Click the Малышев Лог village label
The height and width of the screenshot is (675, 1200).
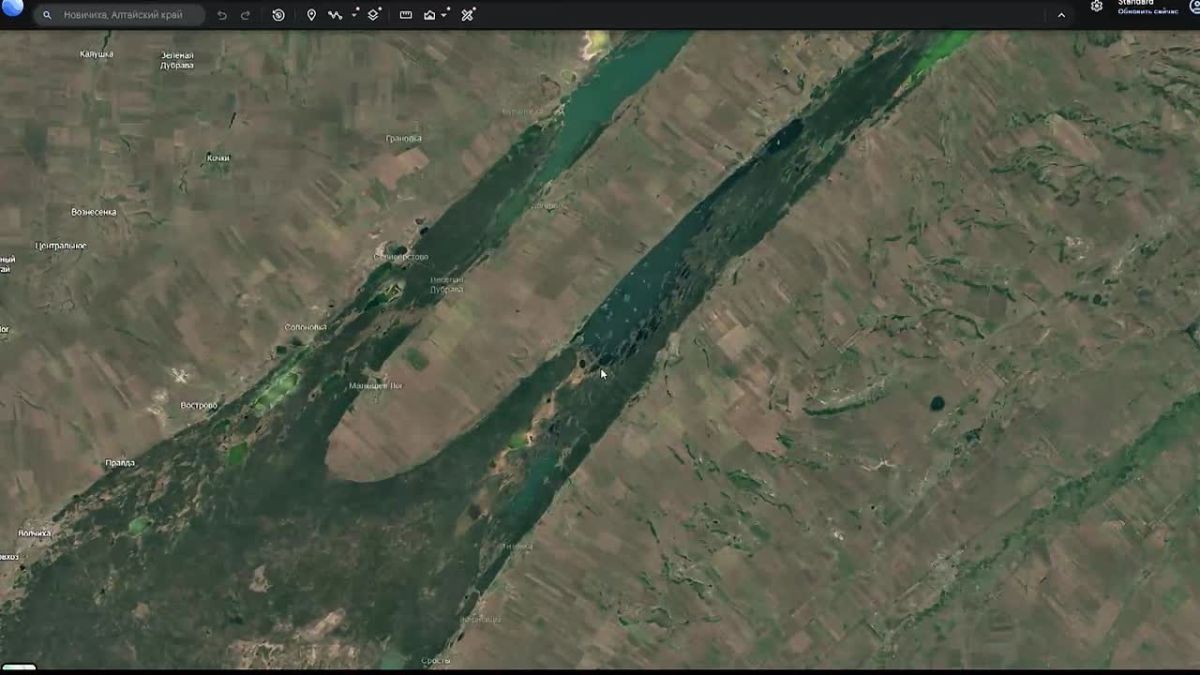(376, 385)
